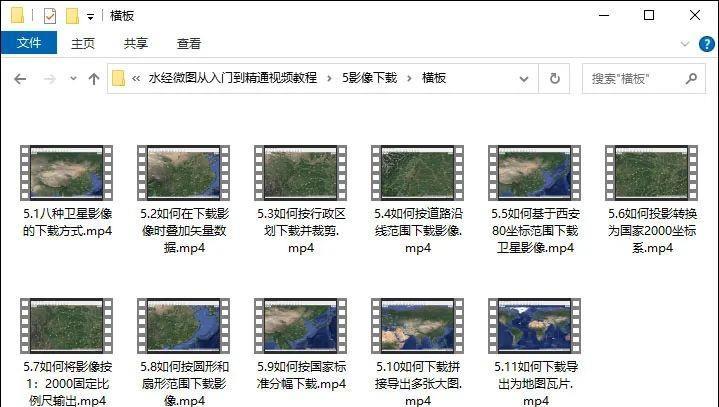Open Help with the blue question mark icon
The width and height of the screenshot is (719, 407).
[707, 44]
